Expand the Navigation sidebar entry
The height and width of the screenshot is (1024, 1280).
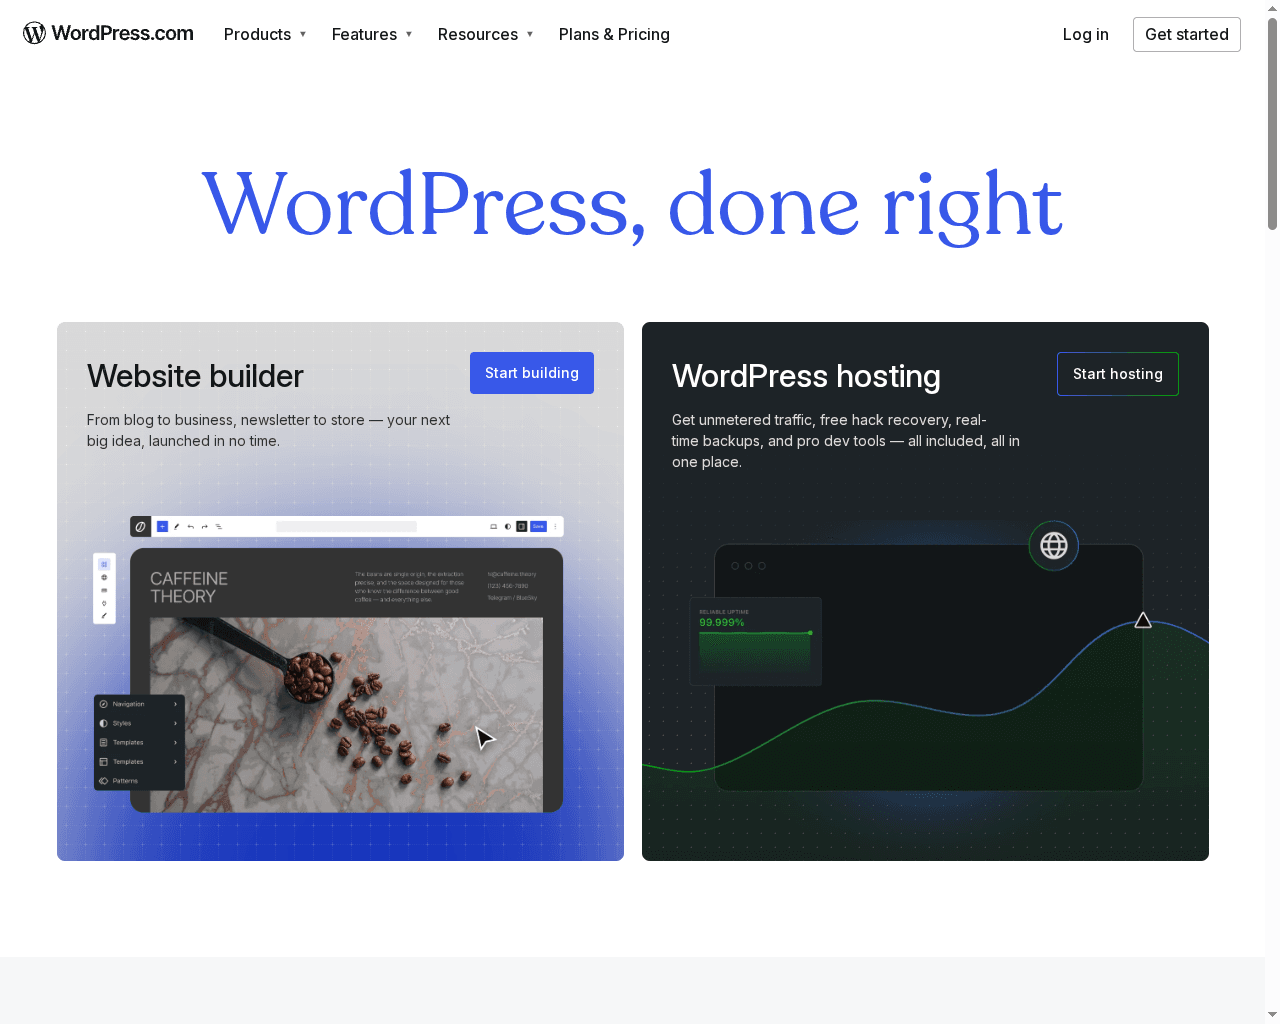138,703
